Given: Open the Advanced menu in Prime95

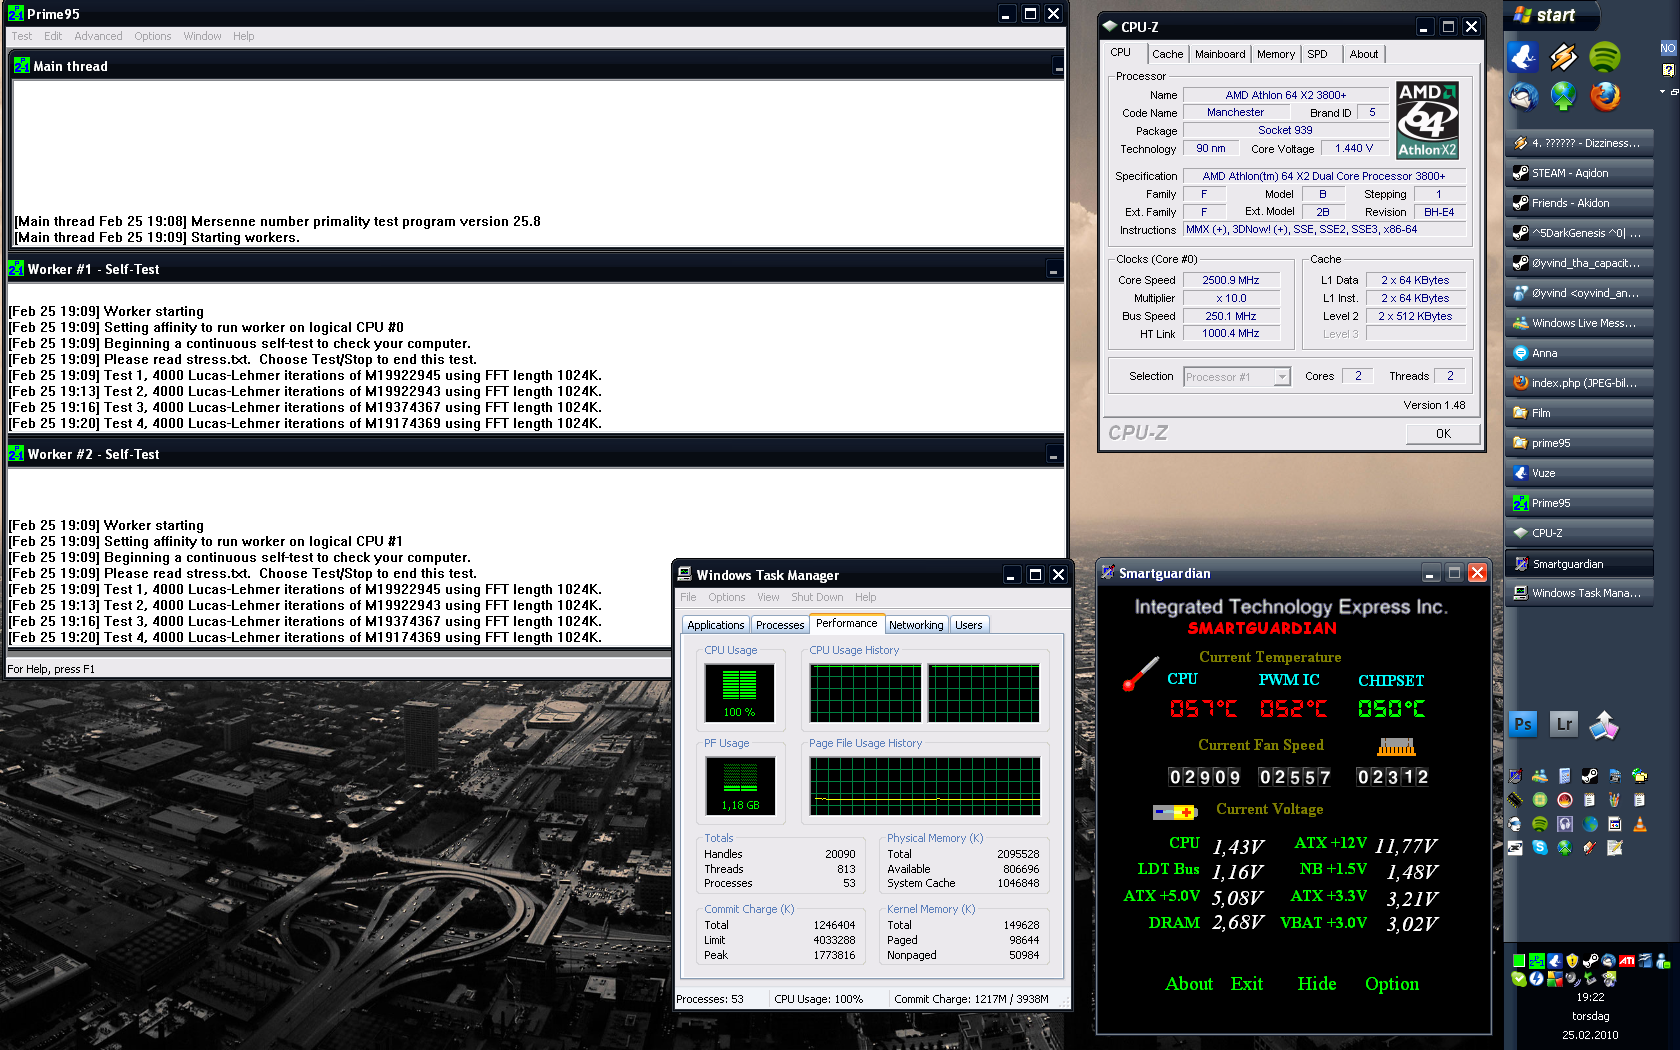Looking at the screenshot, I should 98,36.
